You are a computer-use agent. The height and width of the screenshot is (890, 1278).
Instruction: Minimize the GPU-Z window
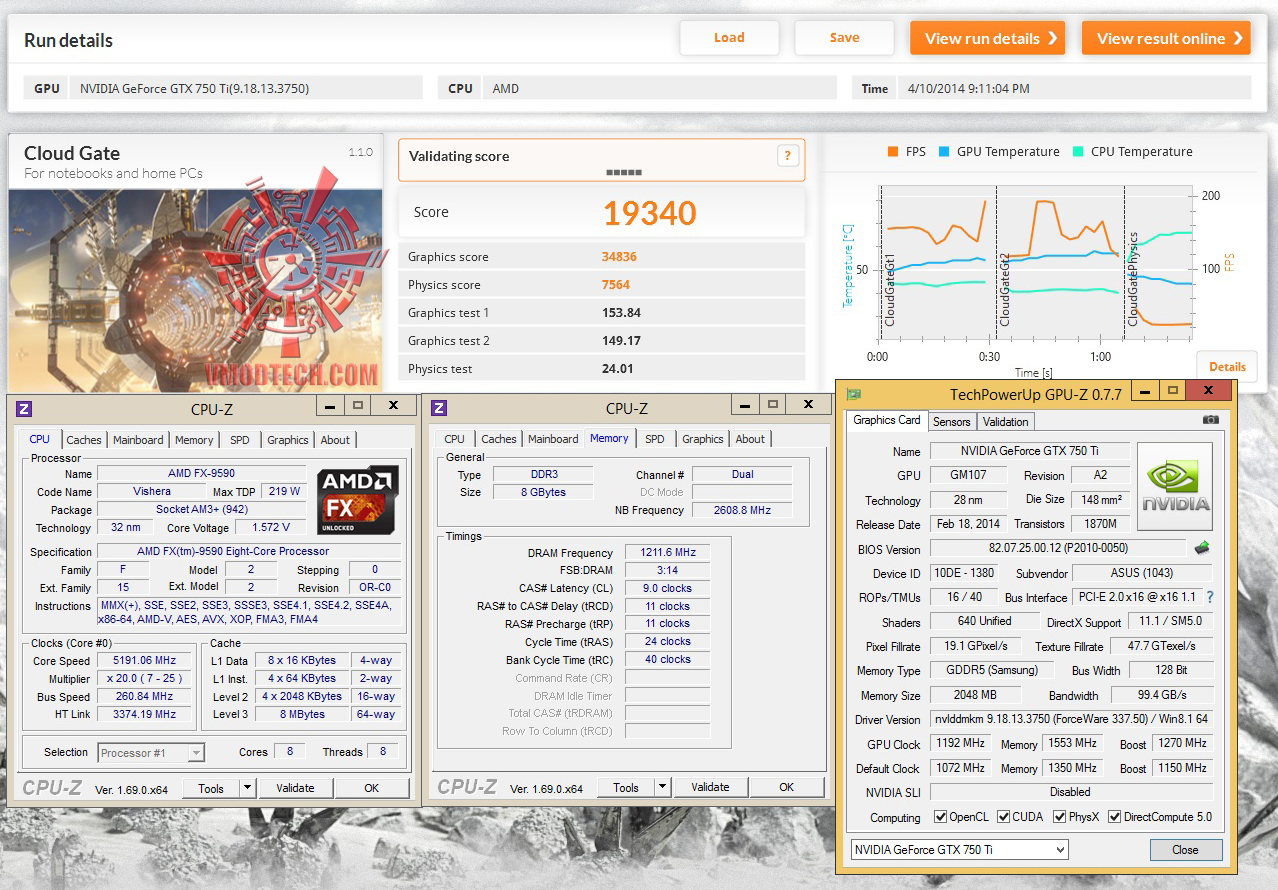(1146, 391)
